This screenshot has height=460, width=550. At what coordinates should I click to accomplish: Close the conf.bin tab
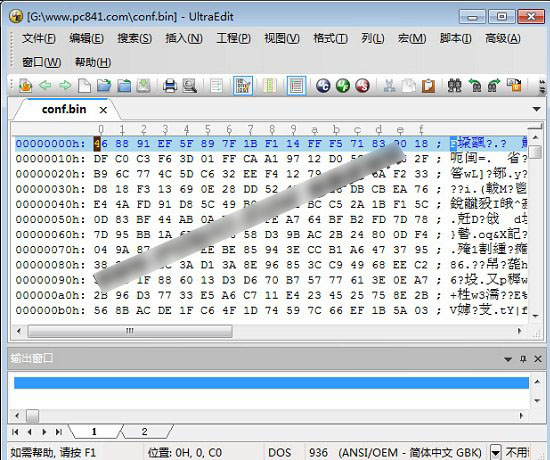tap(103, 110)
